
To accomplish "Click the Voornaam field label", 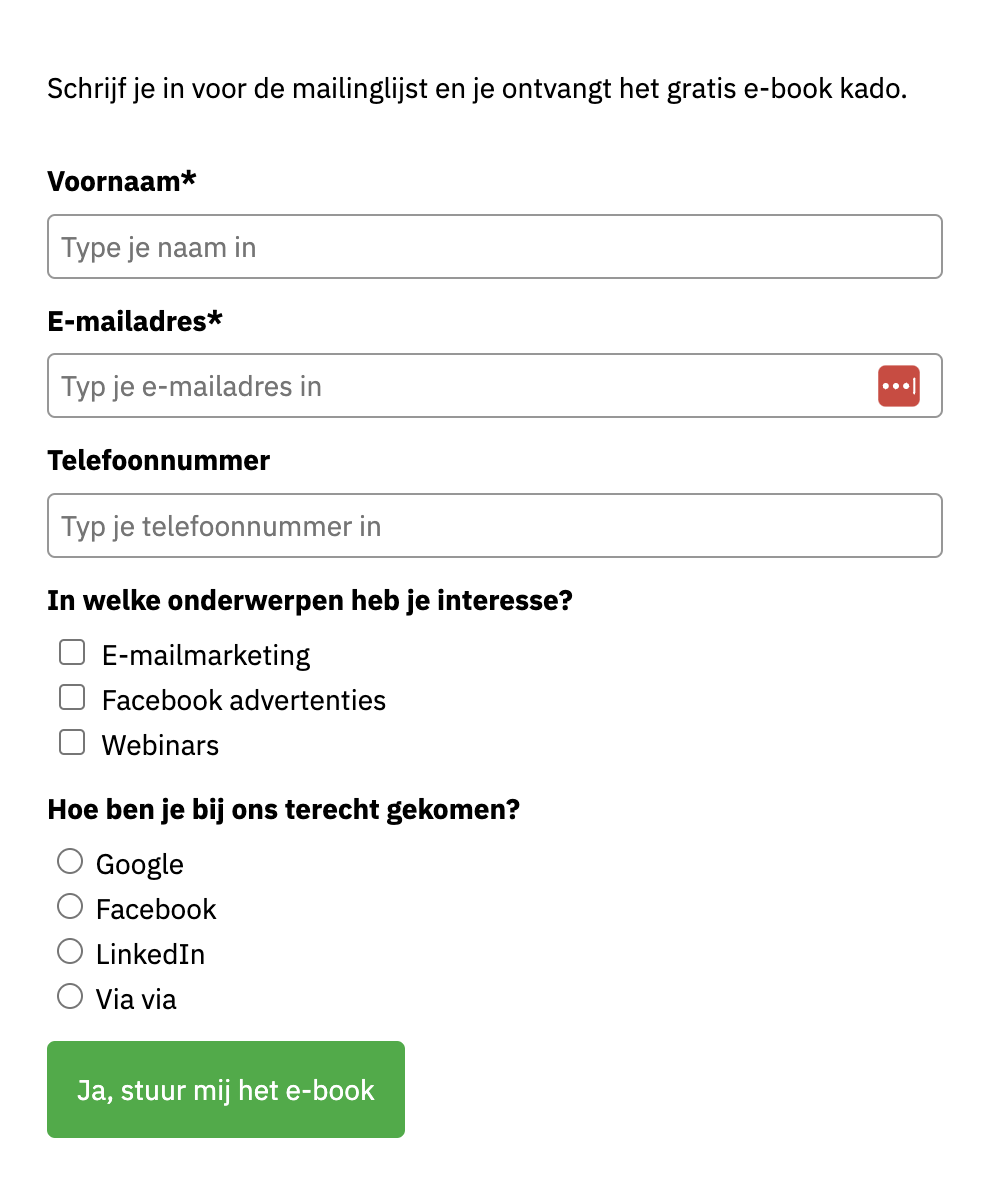I will point(121,181).
